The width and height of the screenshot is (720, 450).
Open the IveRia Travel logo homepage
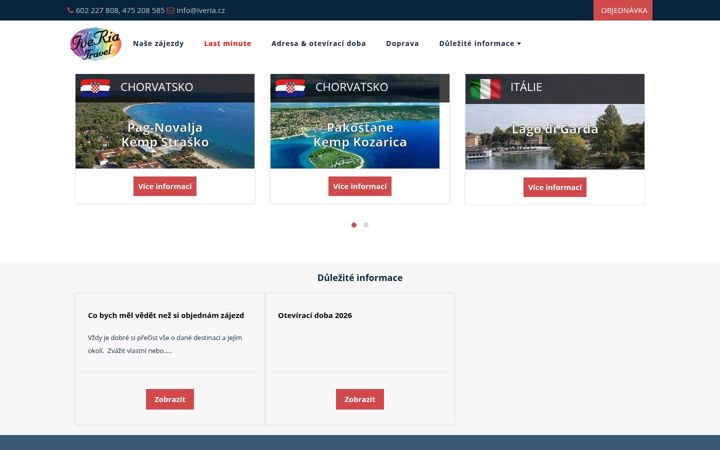[96, 44]
